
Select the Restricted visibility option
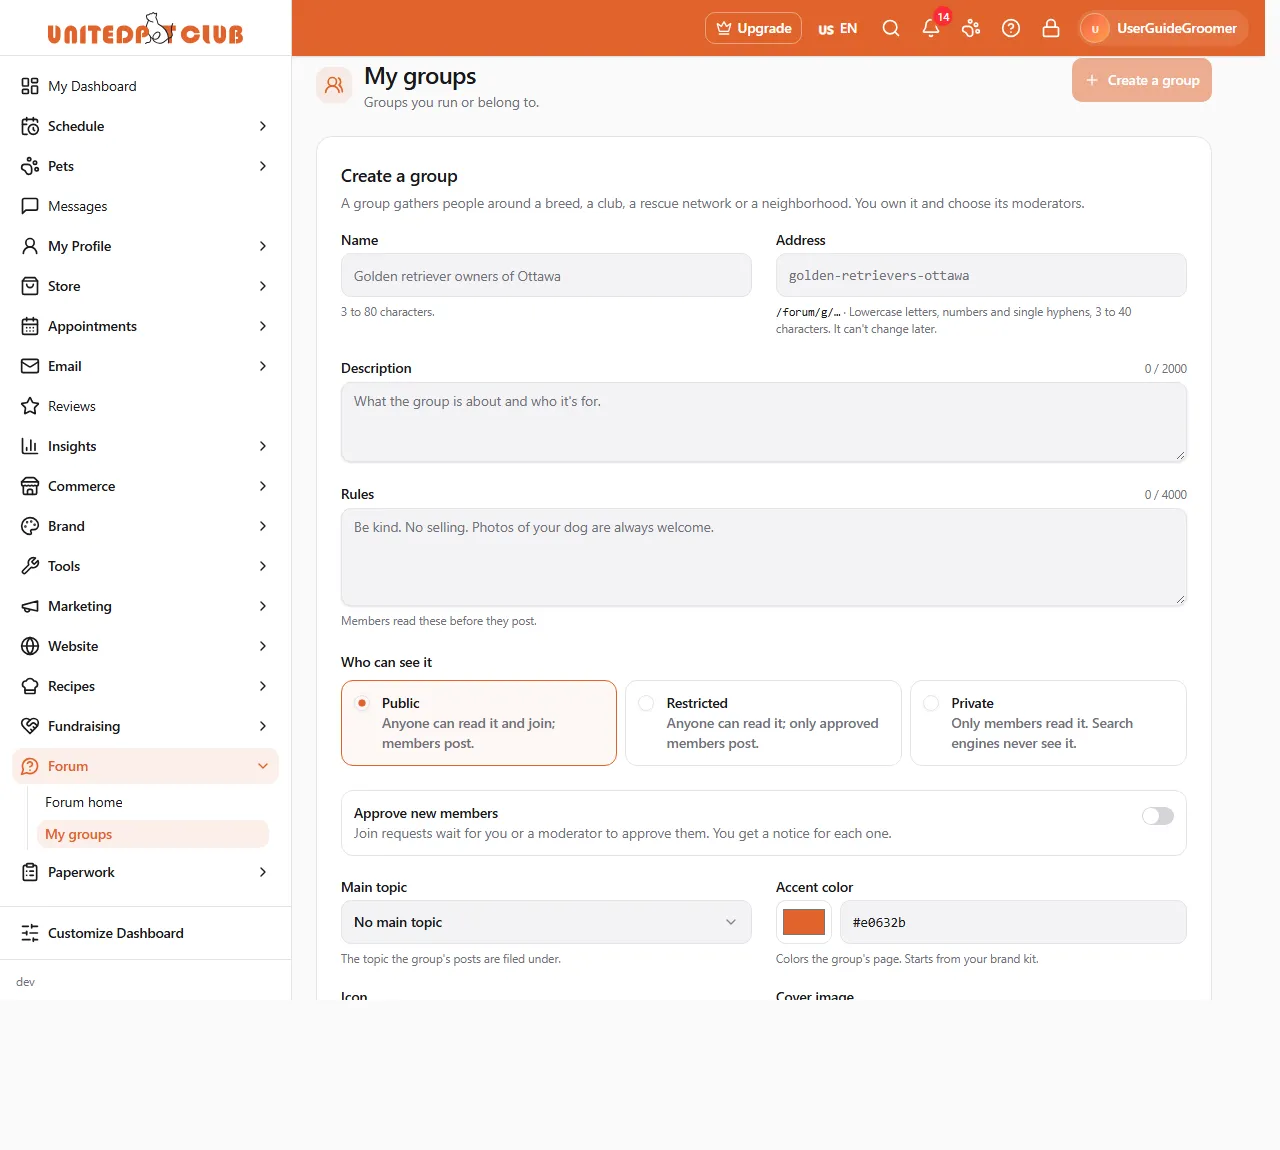(x=763, y=723)
